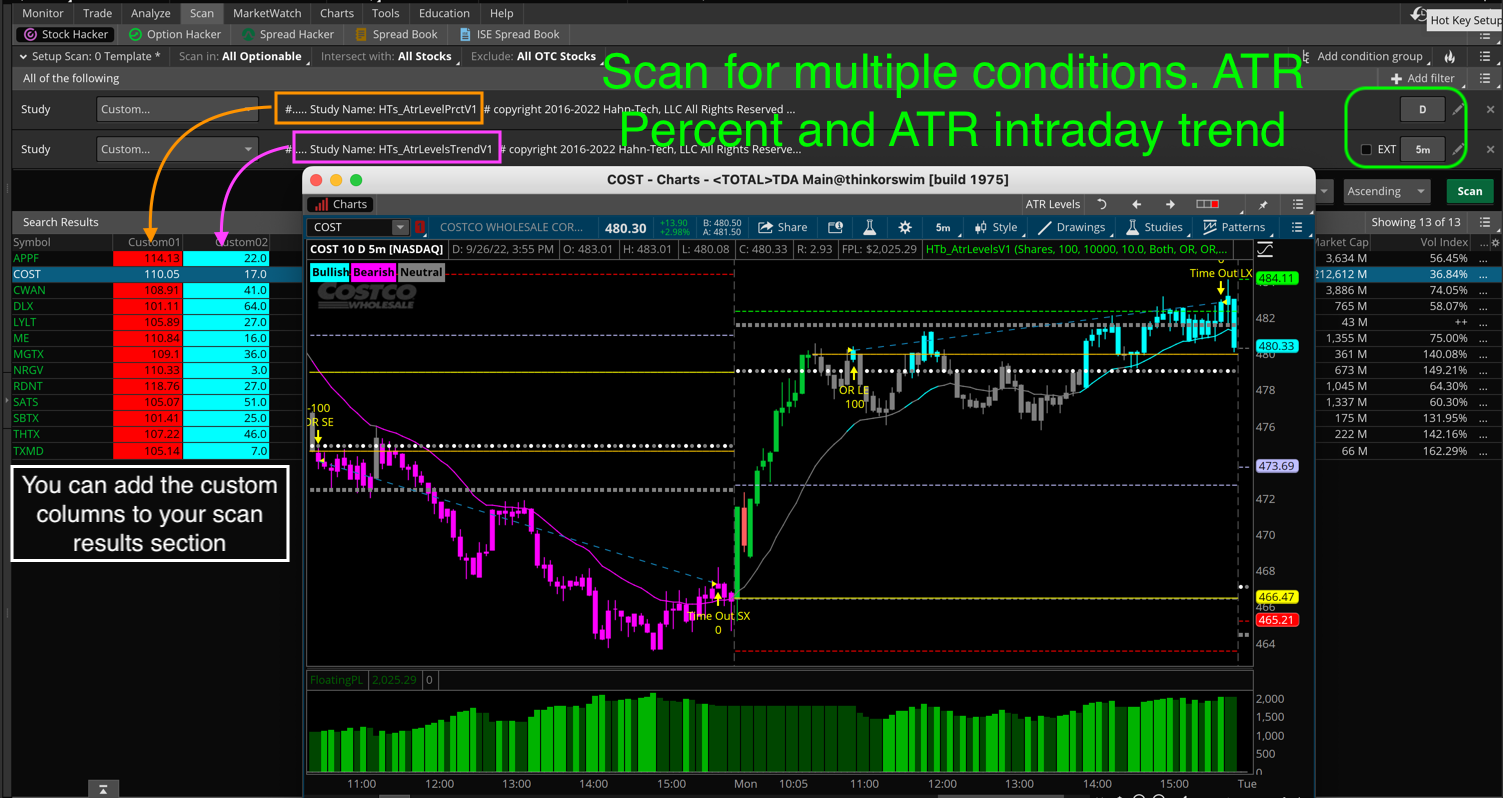
Task: Click the left arrow navigation icon
Action: coord(1136,204)
